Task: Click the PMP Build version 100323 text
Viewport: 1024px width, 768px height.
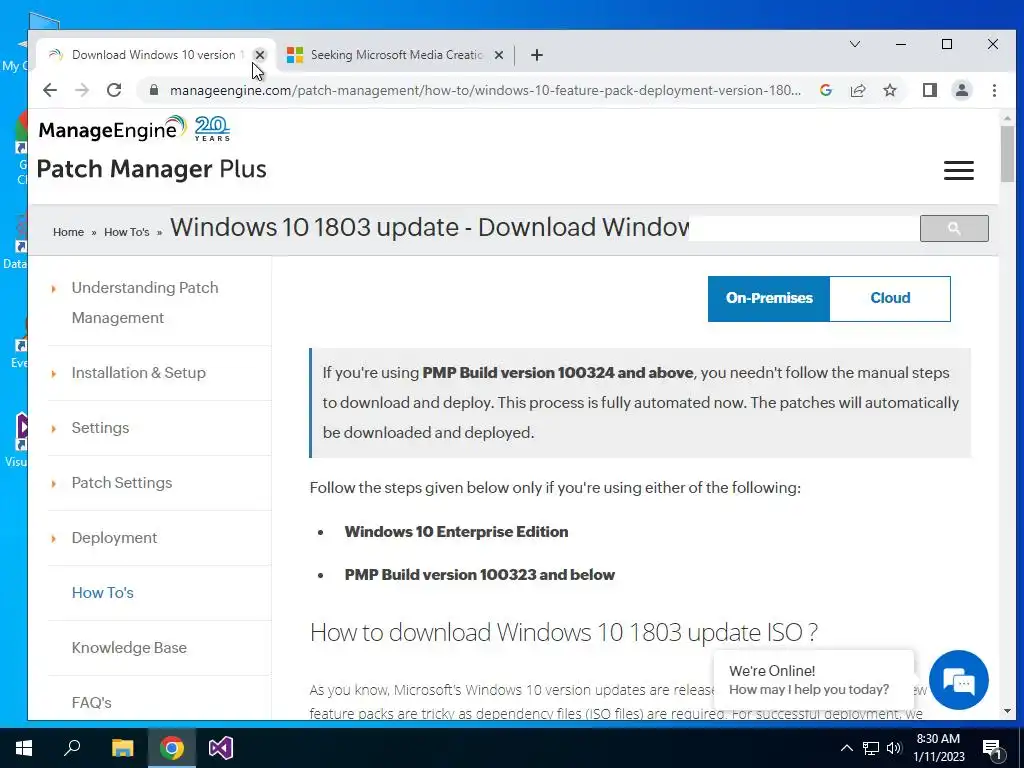Action: tap(480, 575)
